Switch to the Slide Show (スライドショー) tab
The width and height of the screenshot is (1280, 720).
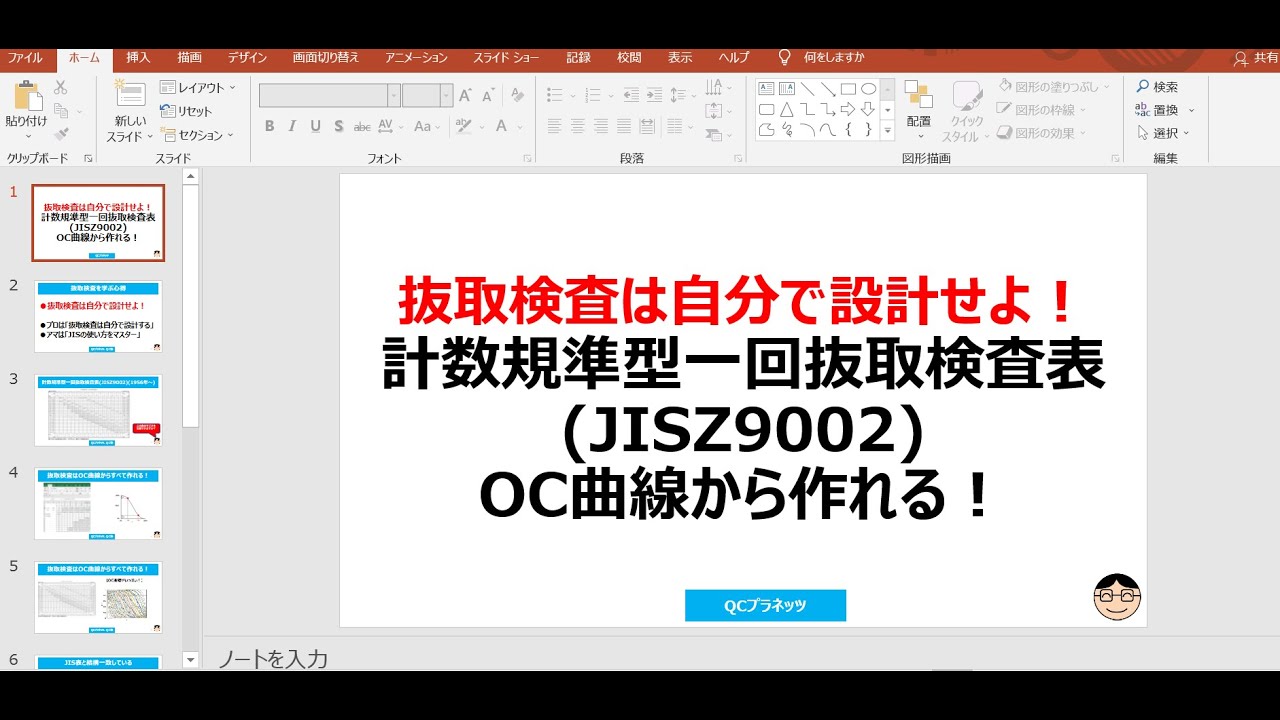pos(507,58)
